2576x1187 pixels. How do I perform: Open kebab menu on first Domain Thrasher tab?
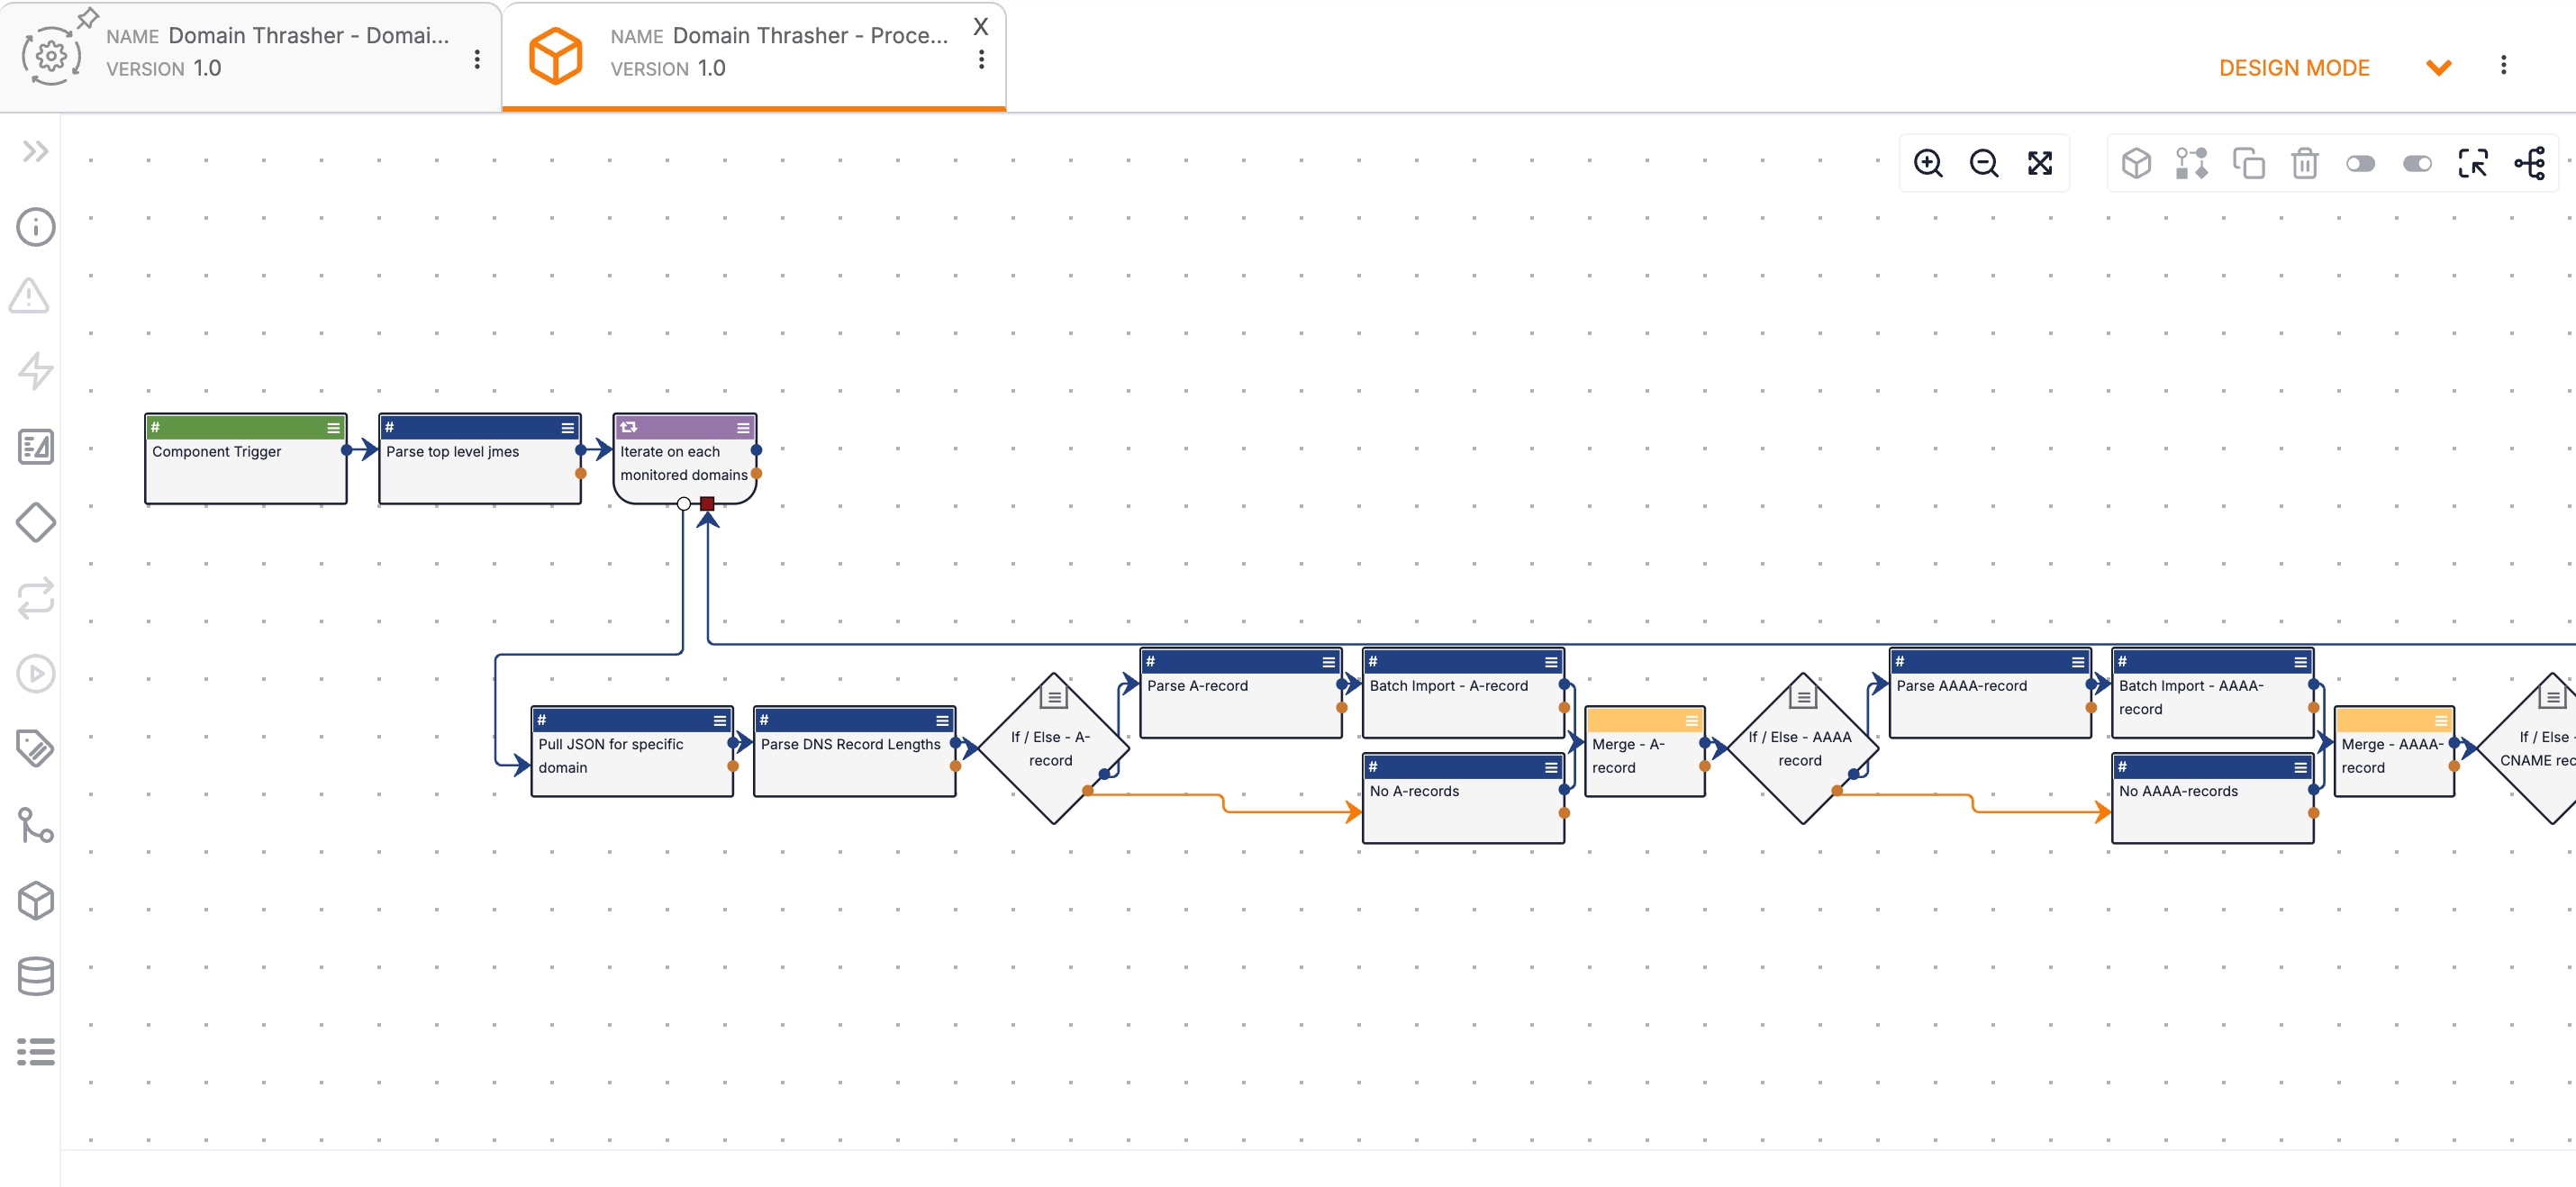477,60
